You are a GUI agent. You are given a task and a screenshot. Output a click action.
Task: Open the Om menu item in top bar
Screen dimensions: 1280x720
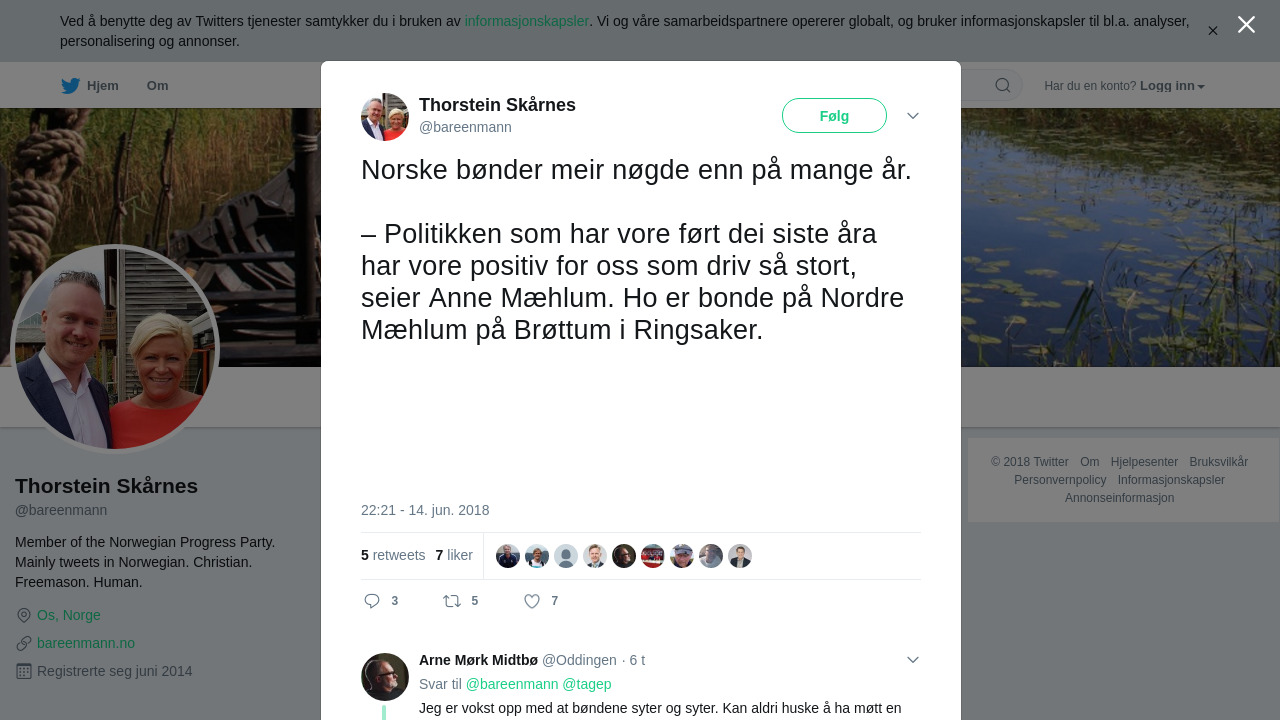coord(158,86)
